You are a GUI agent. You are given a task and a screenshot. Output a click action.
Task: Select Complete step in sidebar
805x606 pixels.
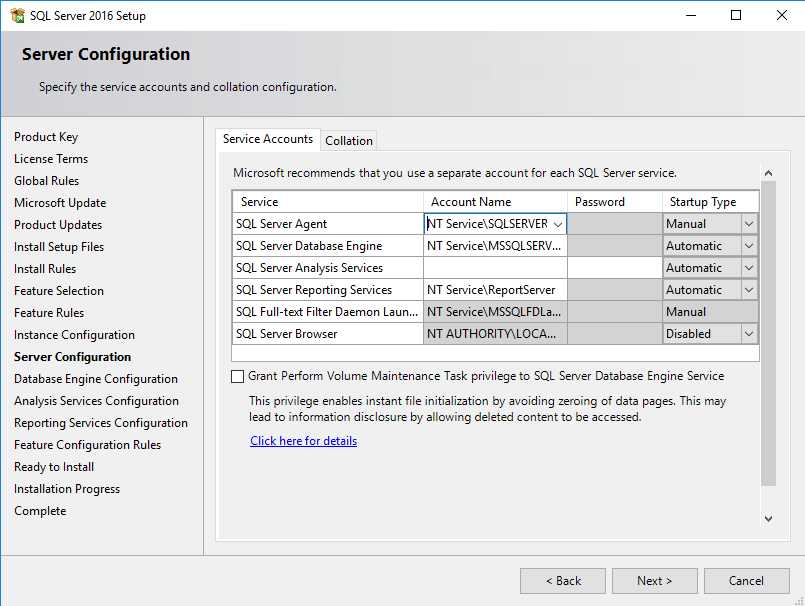tap(40, 512)
